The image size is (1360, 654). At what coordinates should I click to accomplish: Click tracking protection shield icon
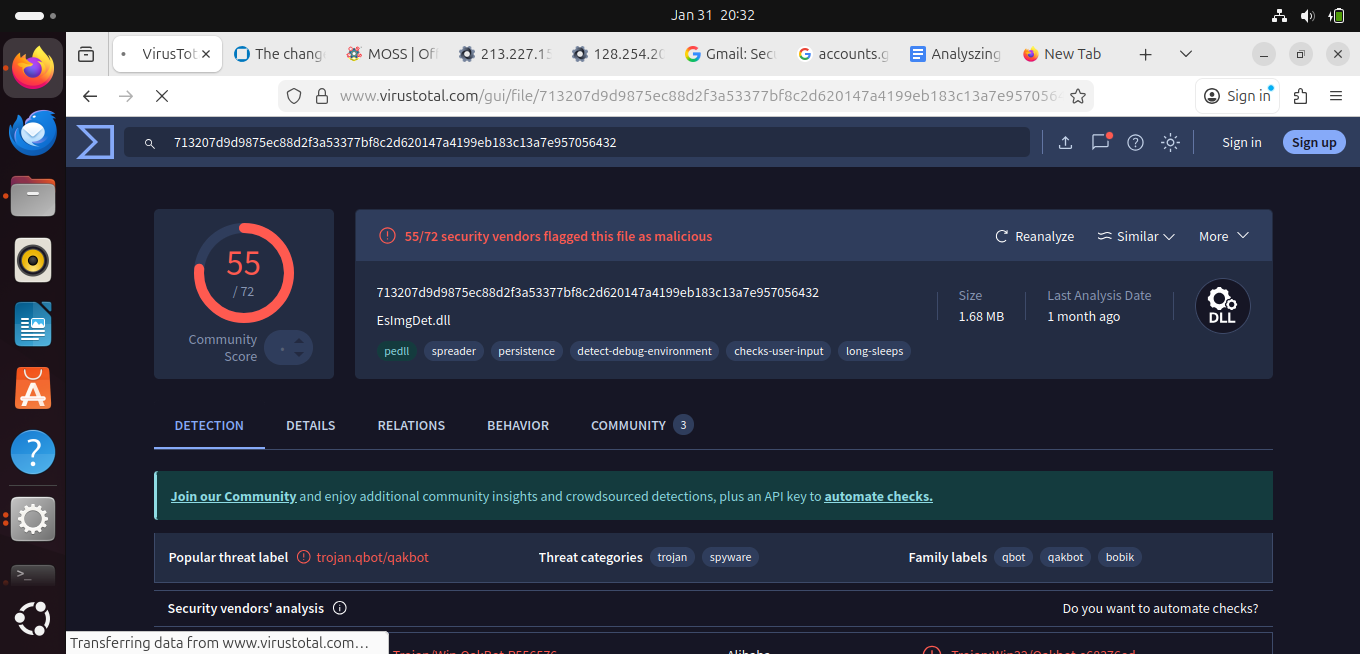point(294,96)
